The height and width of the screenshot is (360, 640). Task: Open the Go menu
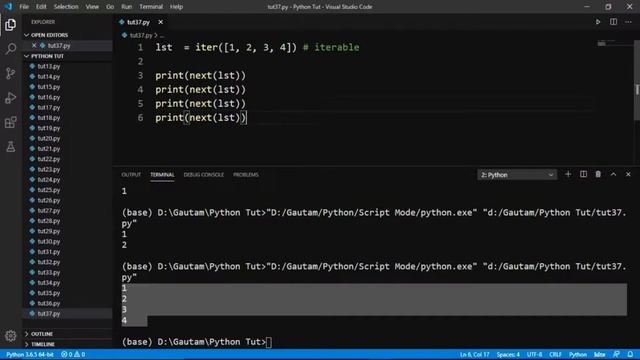coord(110,7)
